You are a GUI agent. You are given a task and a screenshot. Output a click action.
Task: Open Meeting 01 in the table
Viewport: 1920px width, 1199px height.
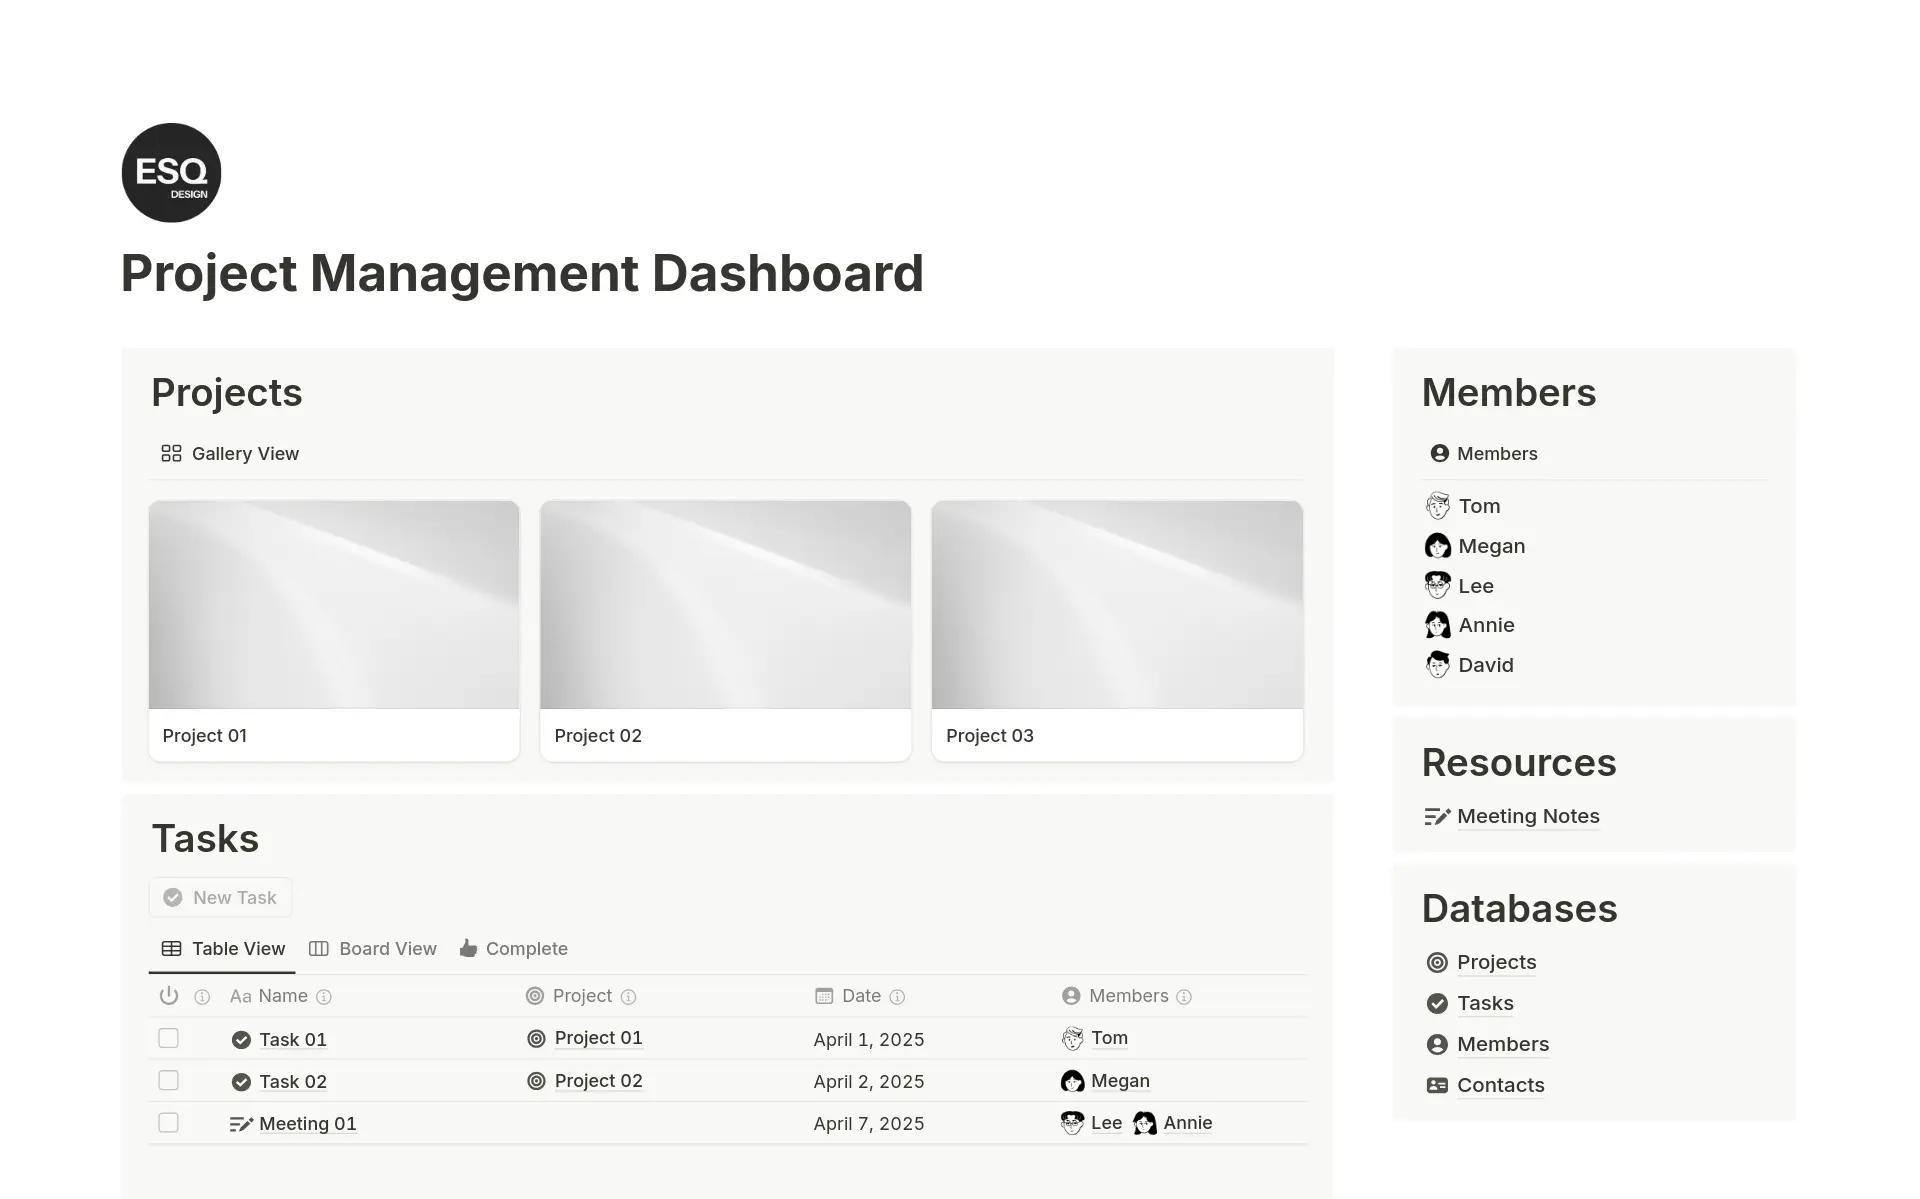click(308, 1124)
